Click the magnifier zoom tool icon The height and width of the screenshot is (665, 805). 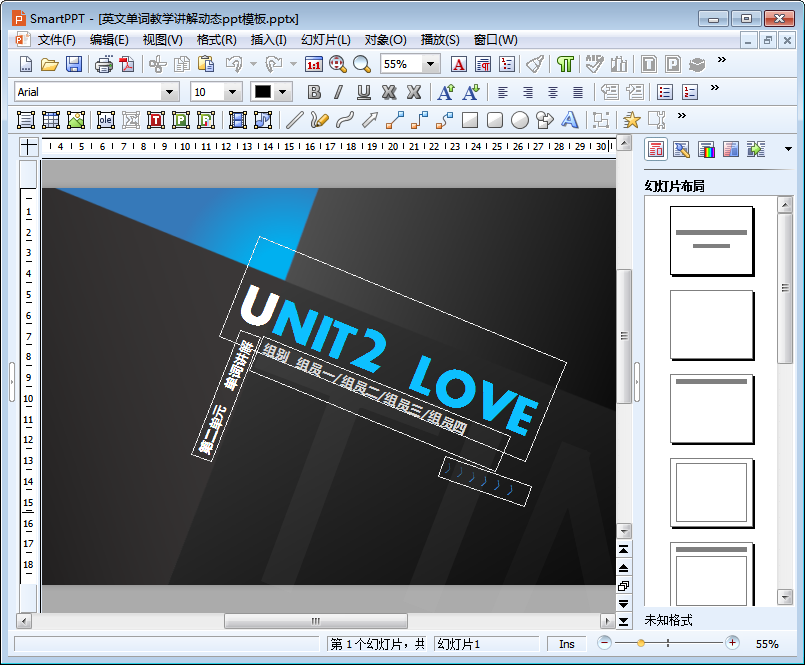[361, 64]
